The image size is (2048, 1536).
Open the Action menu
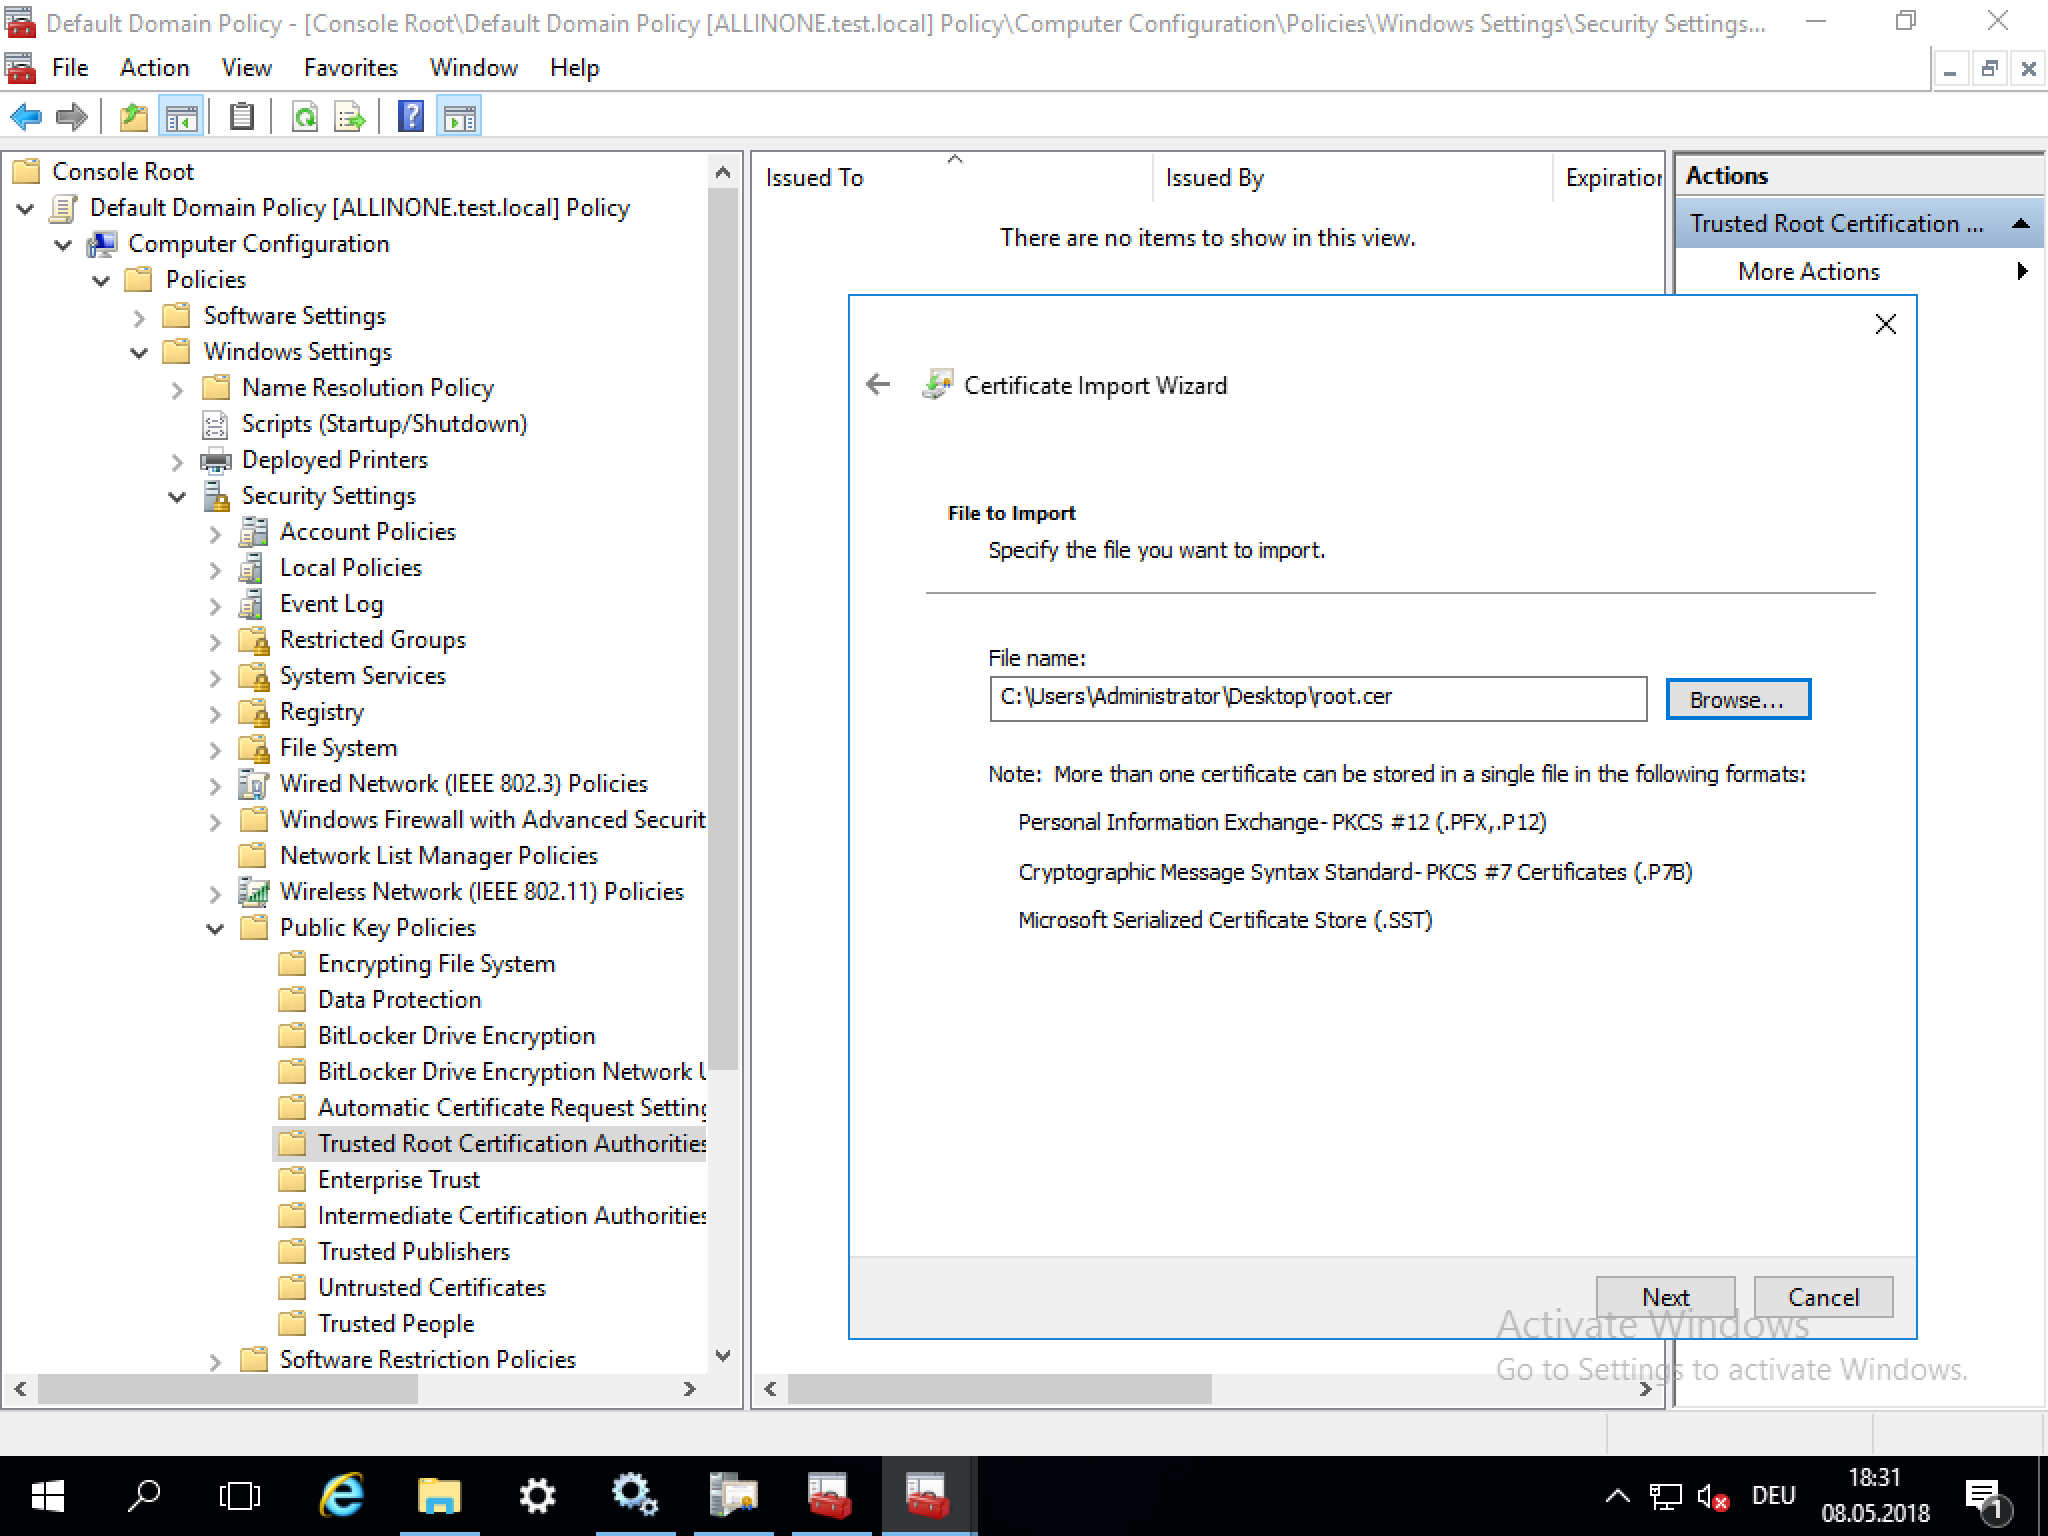click(154, 68)
